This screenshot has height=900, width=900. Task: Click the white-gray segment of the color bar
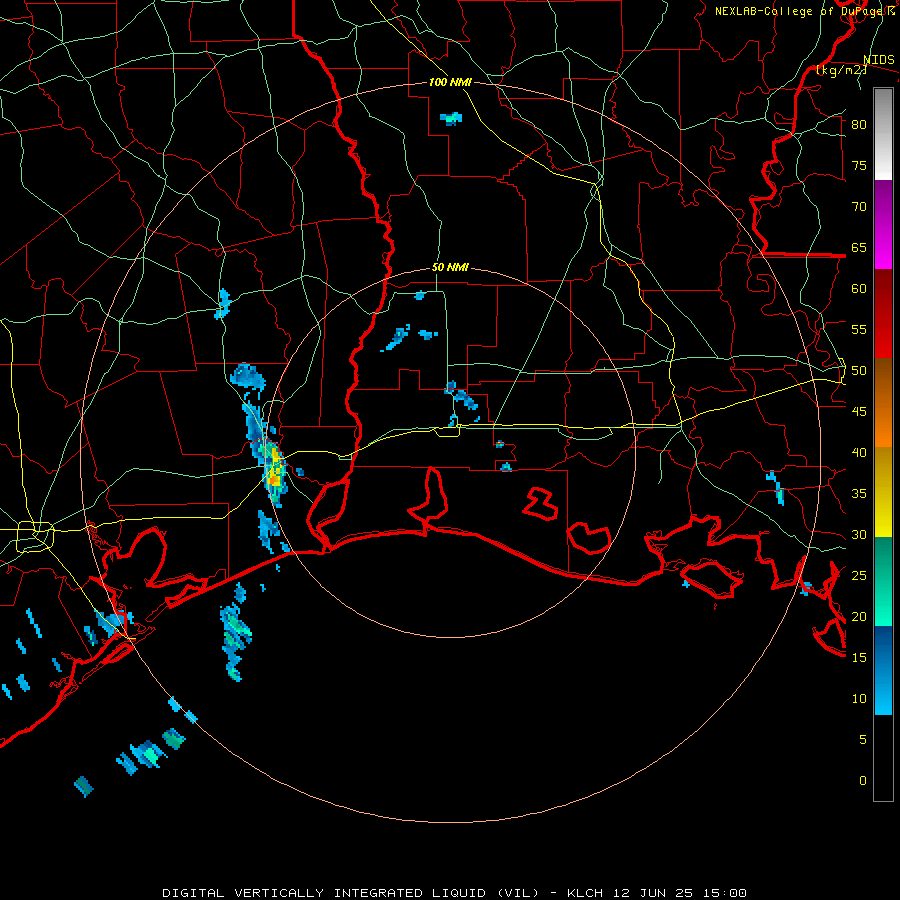[x=883, y=134]
